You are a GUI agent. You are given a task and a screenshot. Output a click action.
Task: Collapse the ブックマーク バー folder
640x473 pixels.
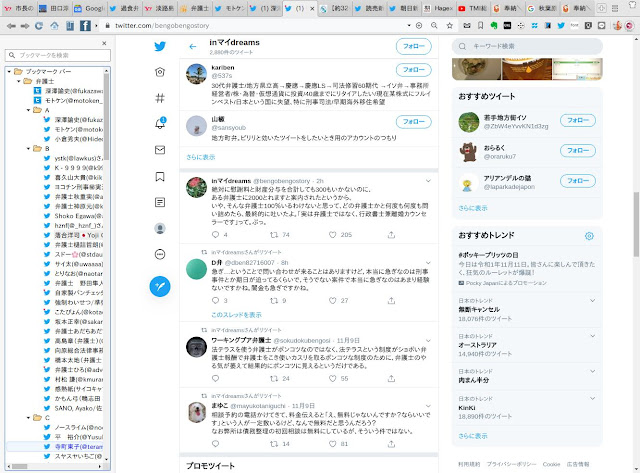pos(9,71)
